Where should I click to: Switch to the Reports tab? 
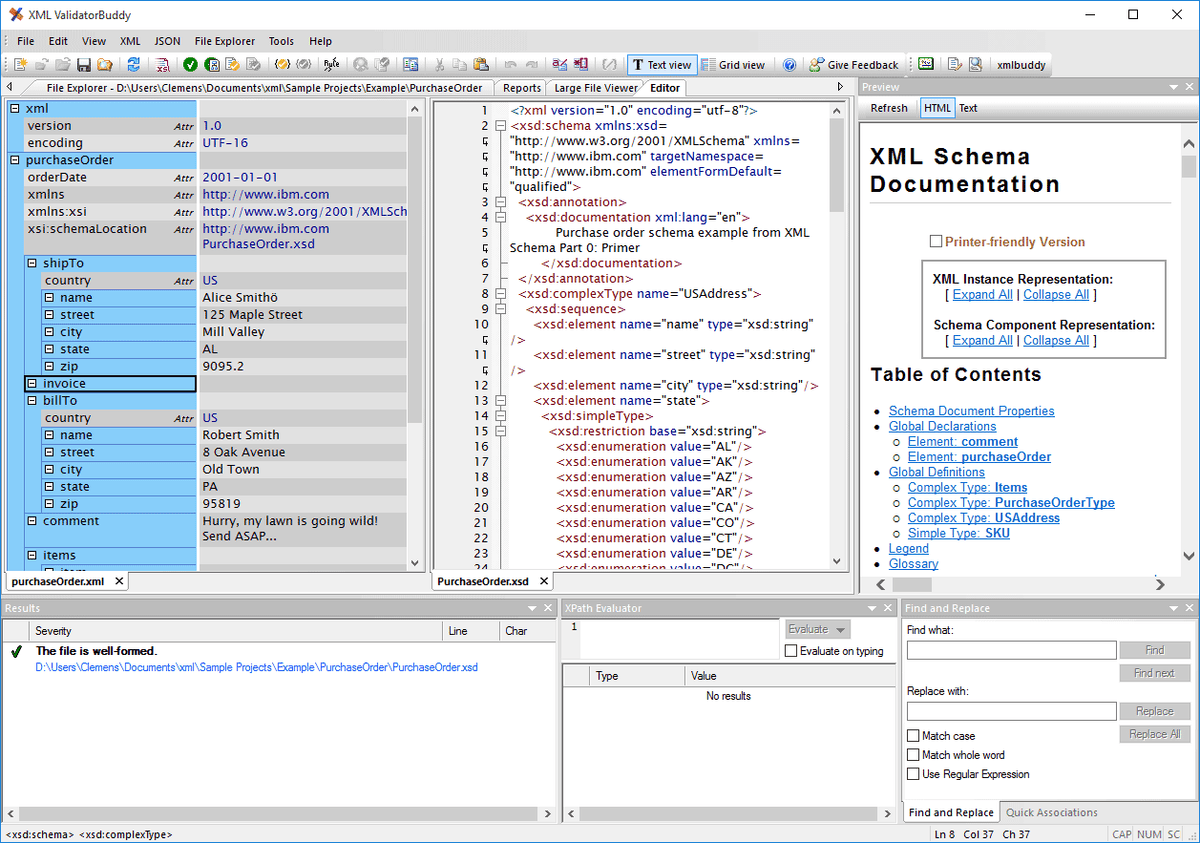coord(522,88)
